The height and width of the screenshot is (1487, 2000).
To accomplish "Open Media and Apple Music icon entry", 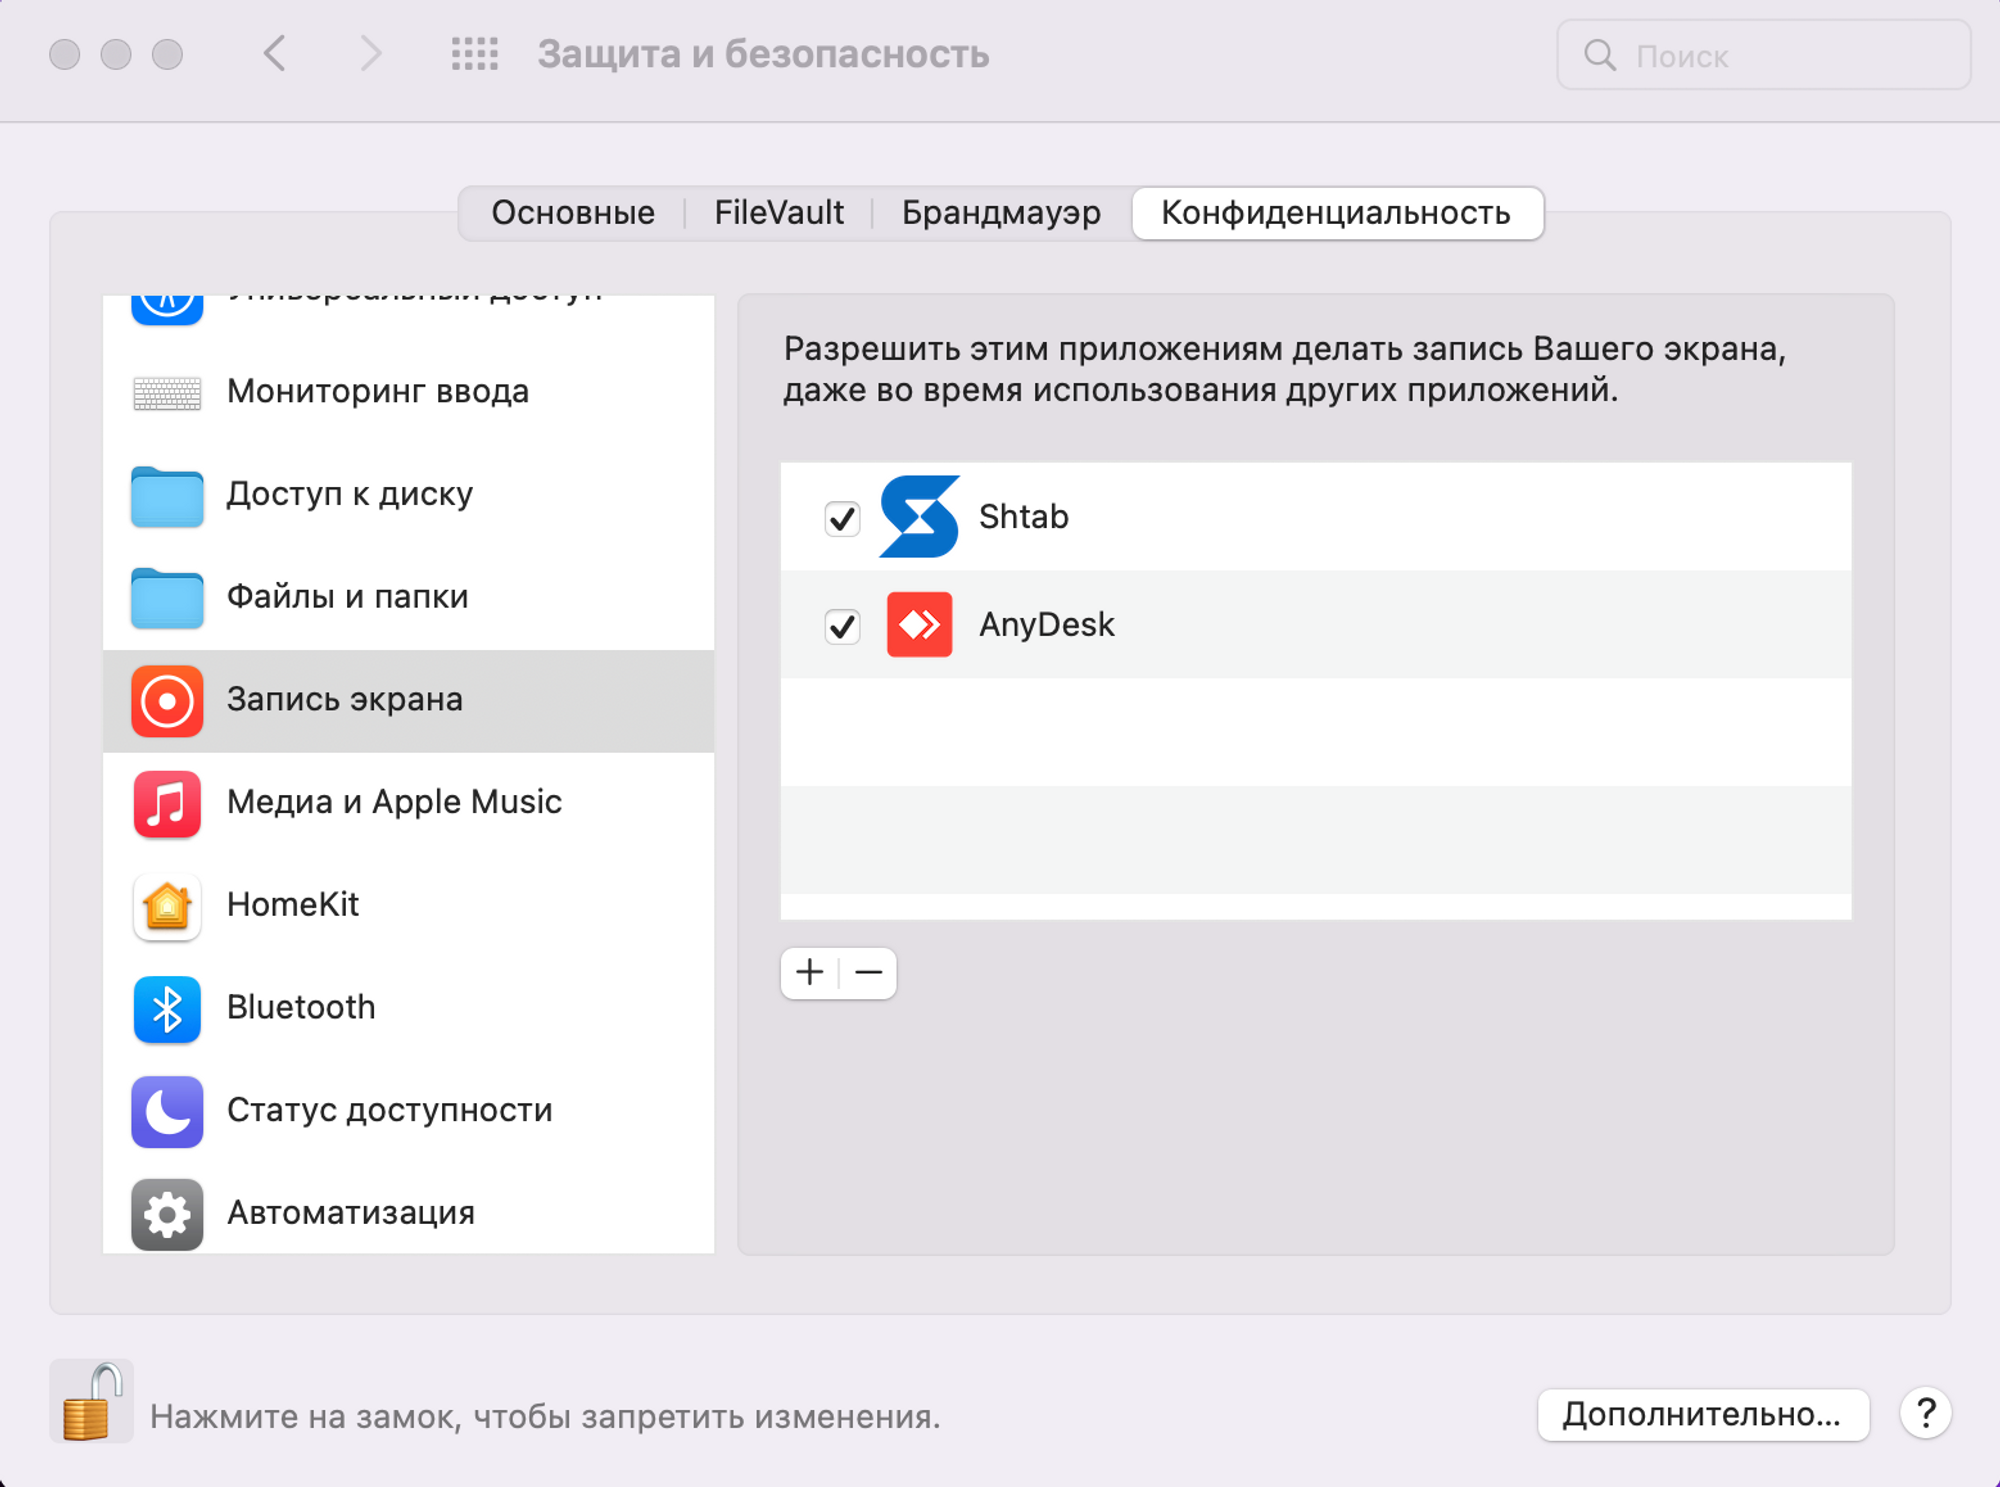I will (167, 803).
